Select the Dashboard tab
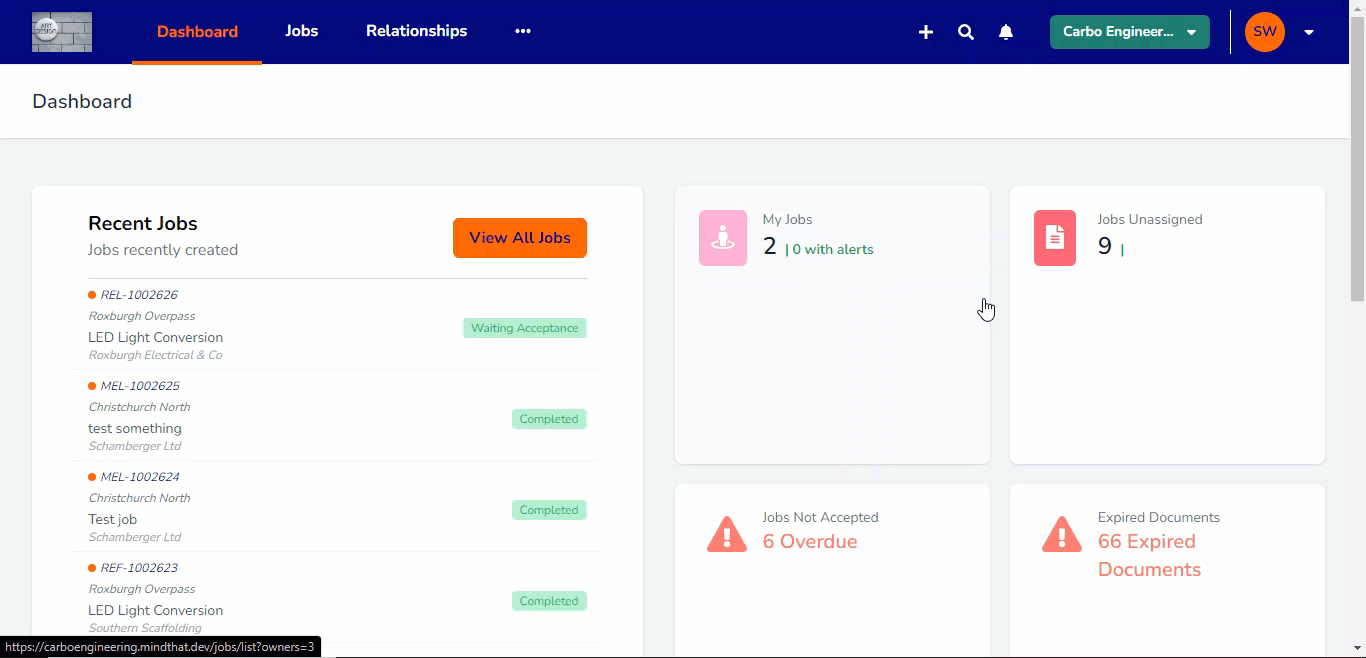This screenshot has width=1366, height=658. pyautogui.click(x=197, y=31)
